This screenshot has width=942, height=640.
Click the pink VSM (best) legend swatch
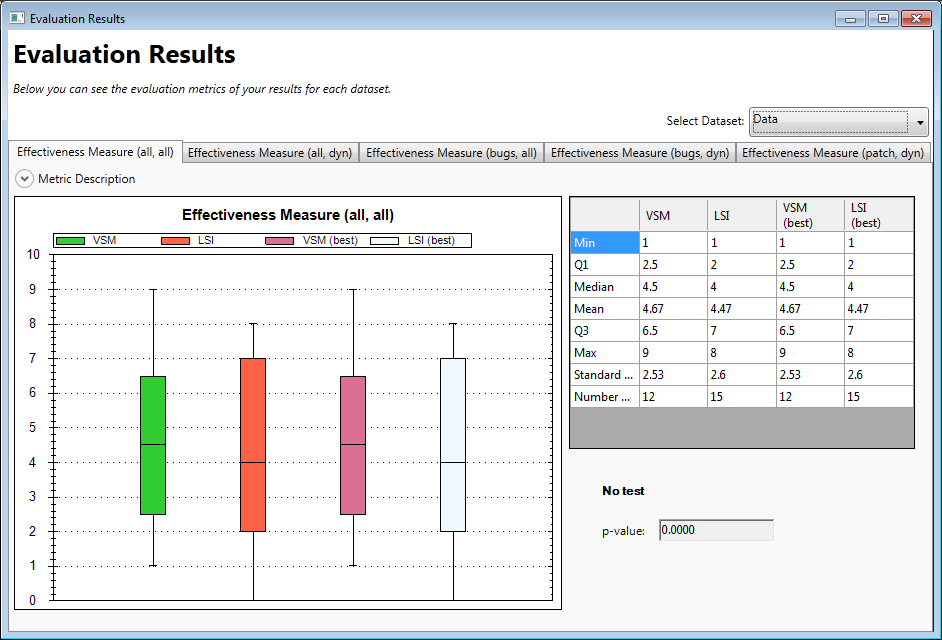click(279, 241)
